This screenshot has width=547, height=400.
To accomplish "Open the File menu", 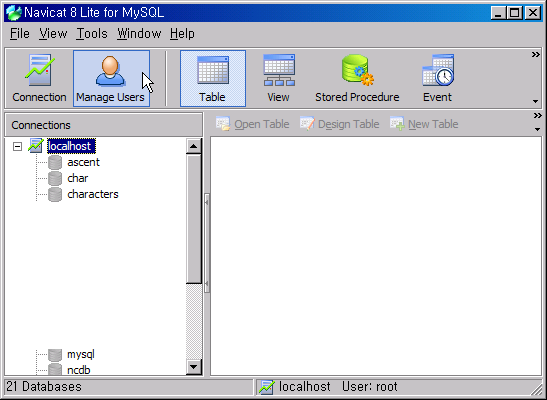I will click(20, 34).
